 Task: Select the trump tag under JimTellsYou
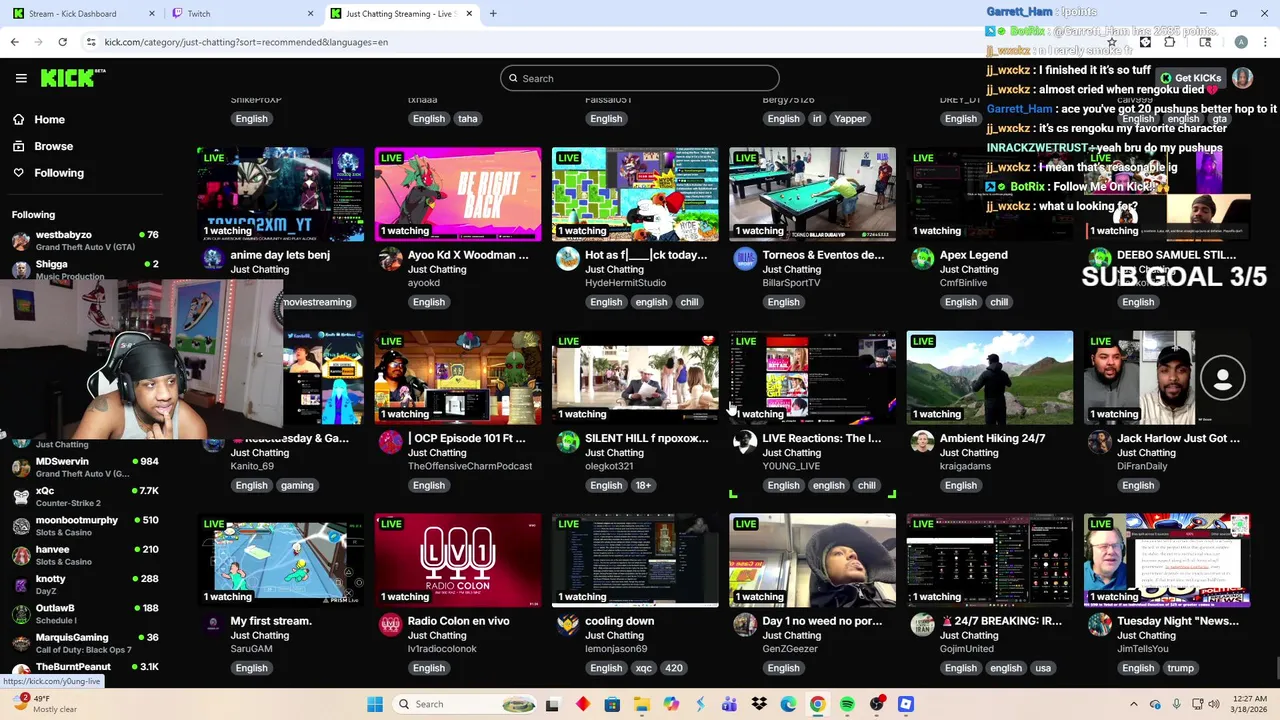pos(1181,668)
